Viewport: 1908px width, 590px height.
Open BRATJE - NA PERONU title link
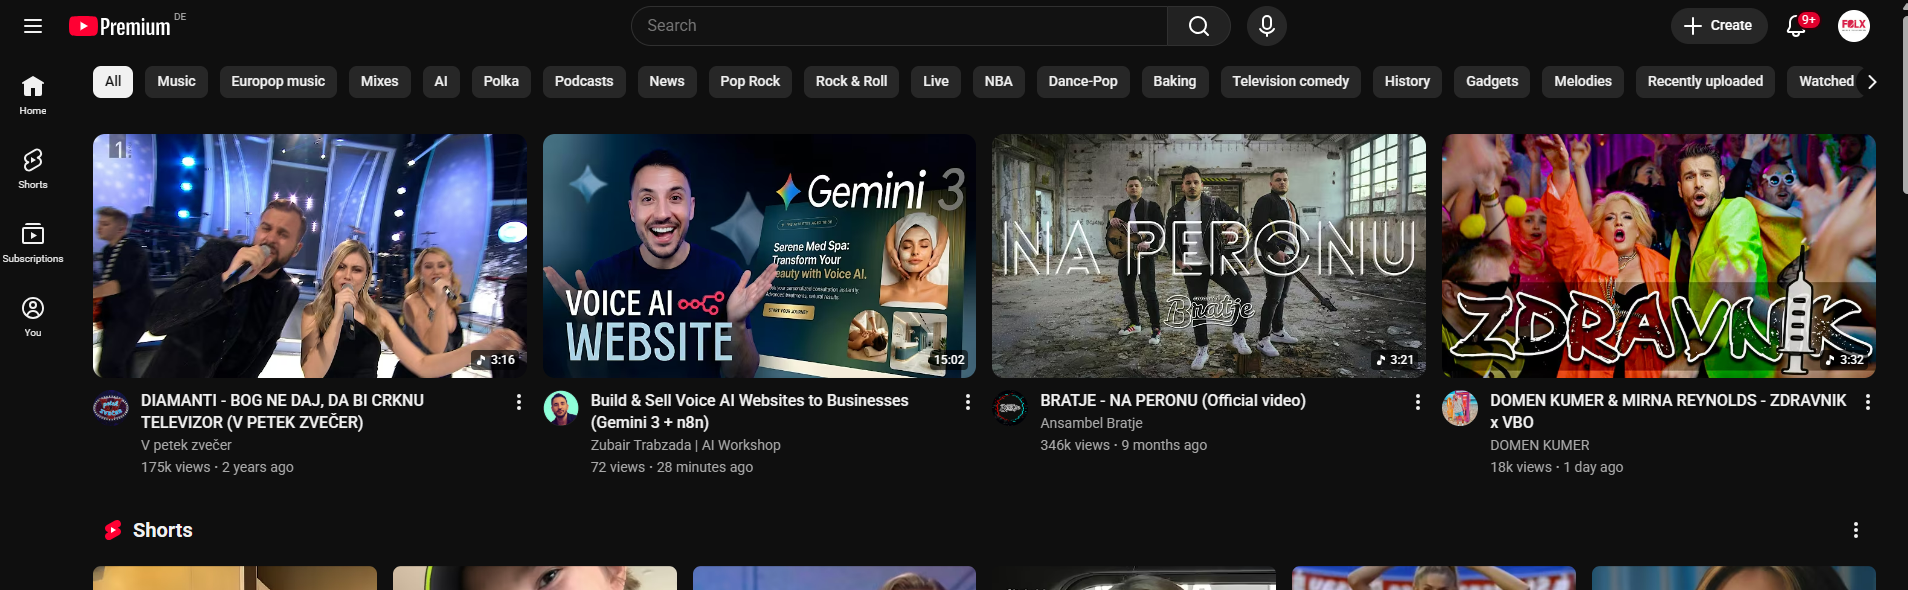[x=1173, y=400]
